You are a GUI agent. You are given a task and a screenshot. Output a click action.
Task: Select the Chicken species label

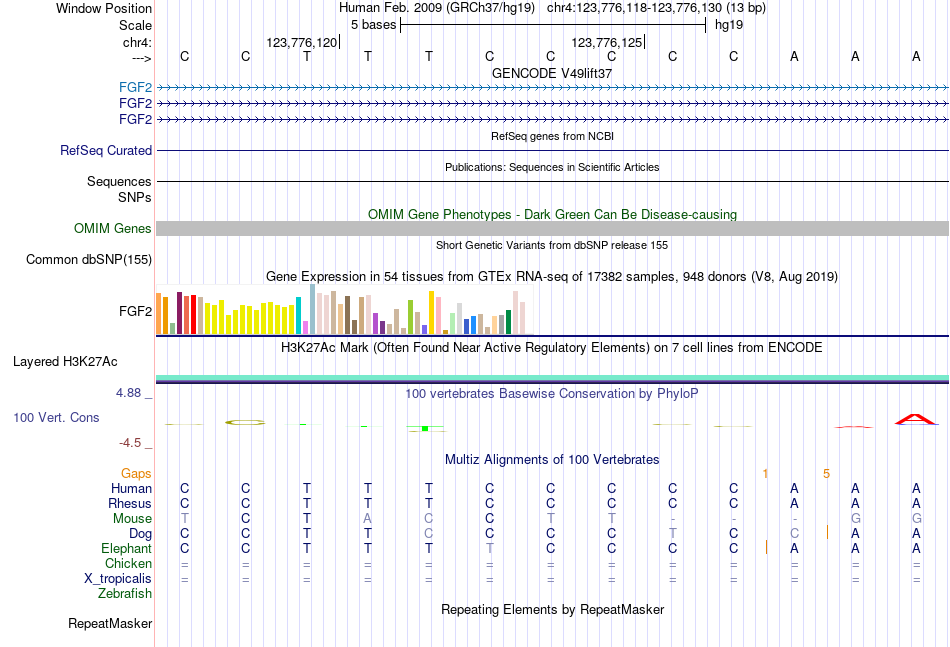[x=128, y=563]
